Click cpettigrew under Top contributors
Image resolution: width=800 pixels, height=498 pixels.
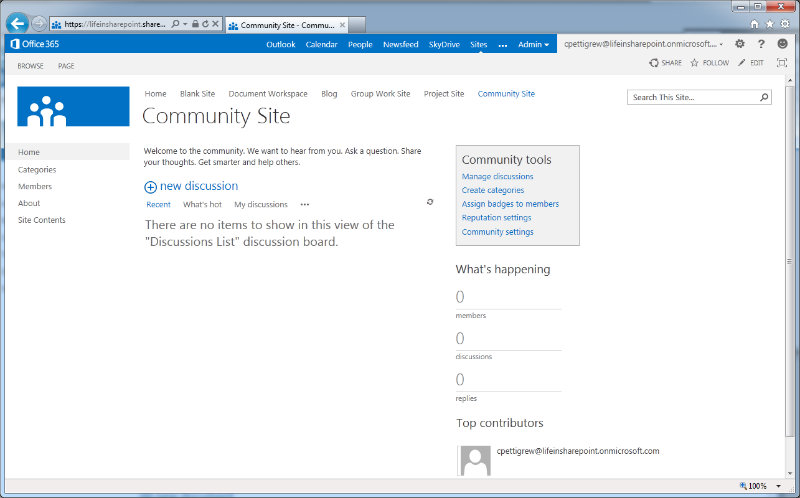tap(578, 451)
